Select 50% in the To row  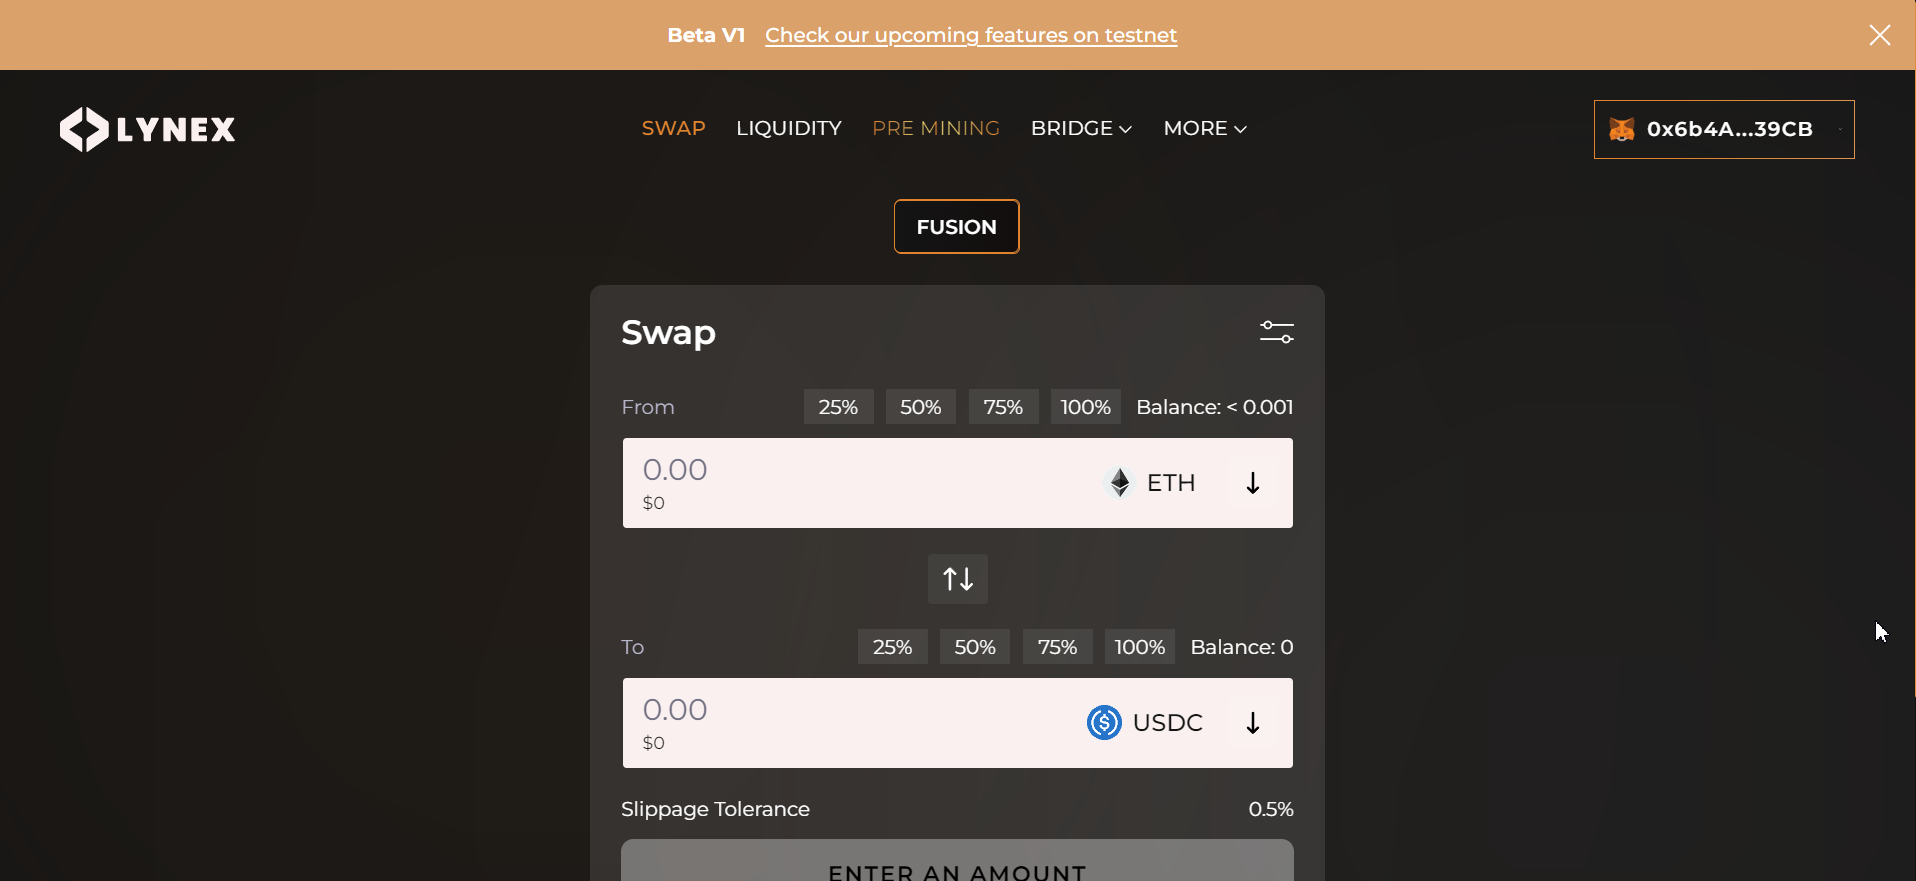(x=974, y=647)
